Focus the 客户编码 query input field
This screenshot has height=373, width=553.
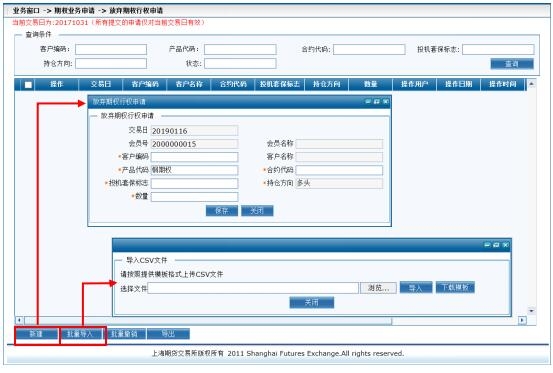pyautogui.click(x=111, y=49)
